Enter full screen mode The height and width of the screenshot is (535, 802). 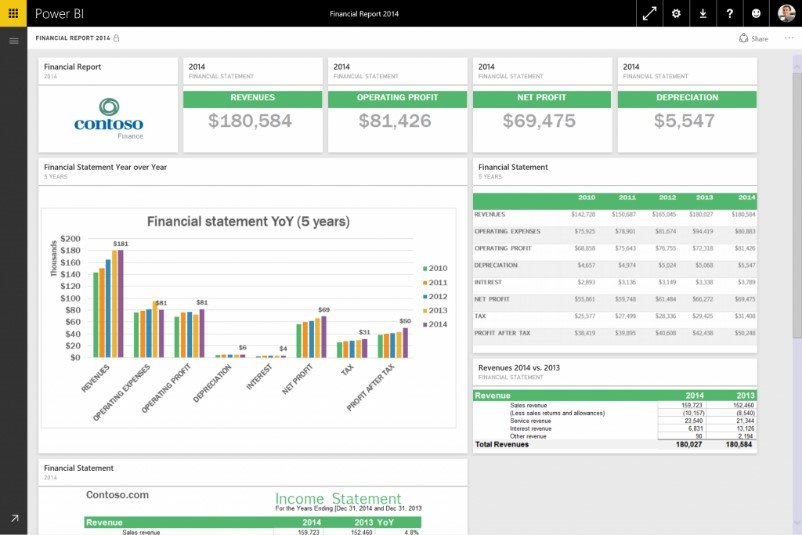tap(650, 14)
